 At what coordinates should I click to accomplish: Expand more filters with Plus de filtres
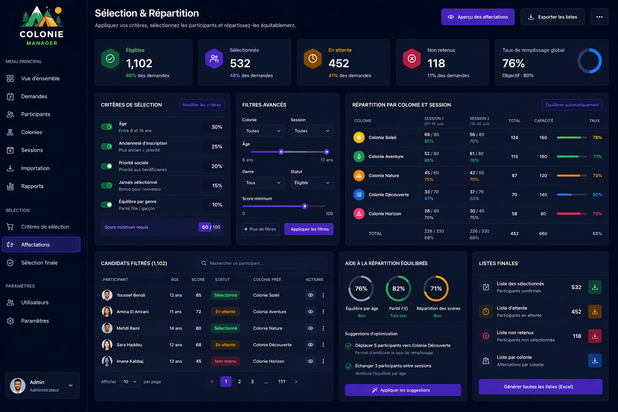click(261, 229)
